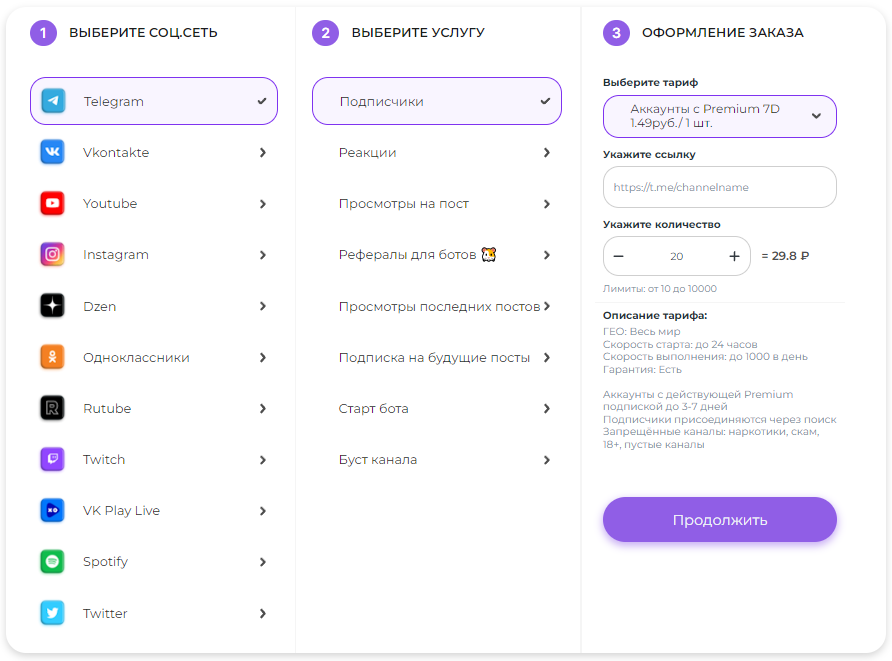
Task: Select the Одноклассники orange icon
Action: (x=53, y=357)
